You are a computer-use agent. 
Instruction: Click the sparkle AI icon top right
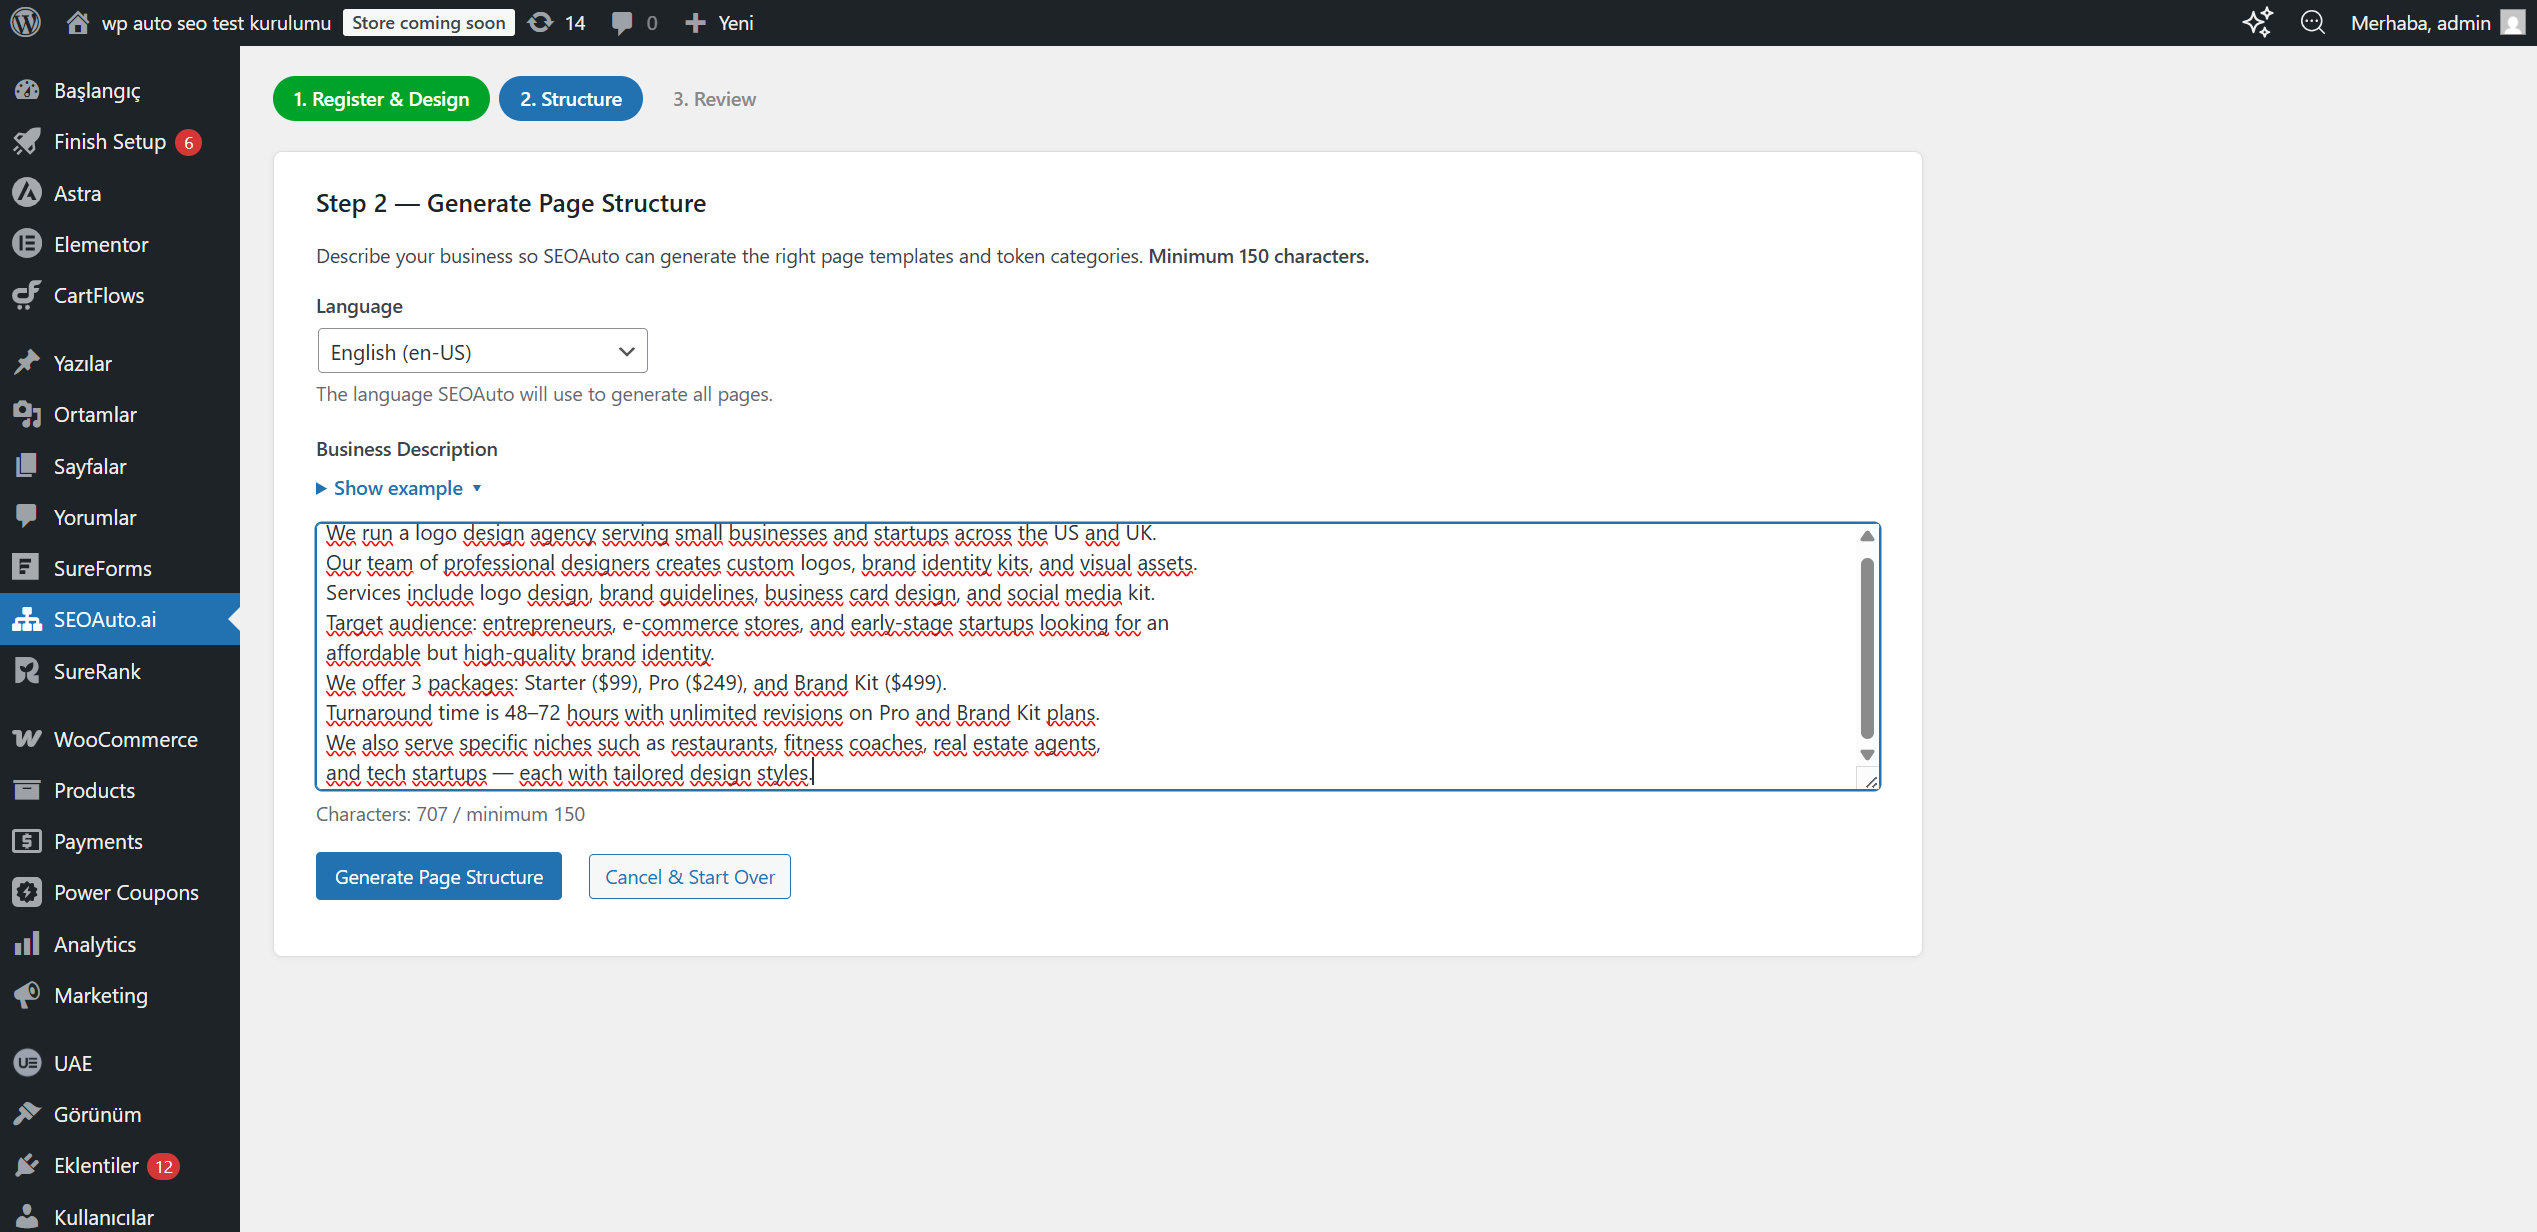click(2258, 22)
